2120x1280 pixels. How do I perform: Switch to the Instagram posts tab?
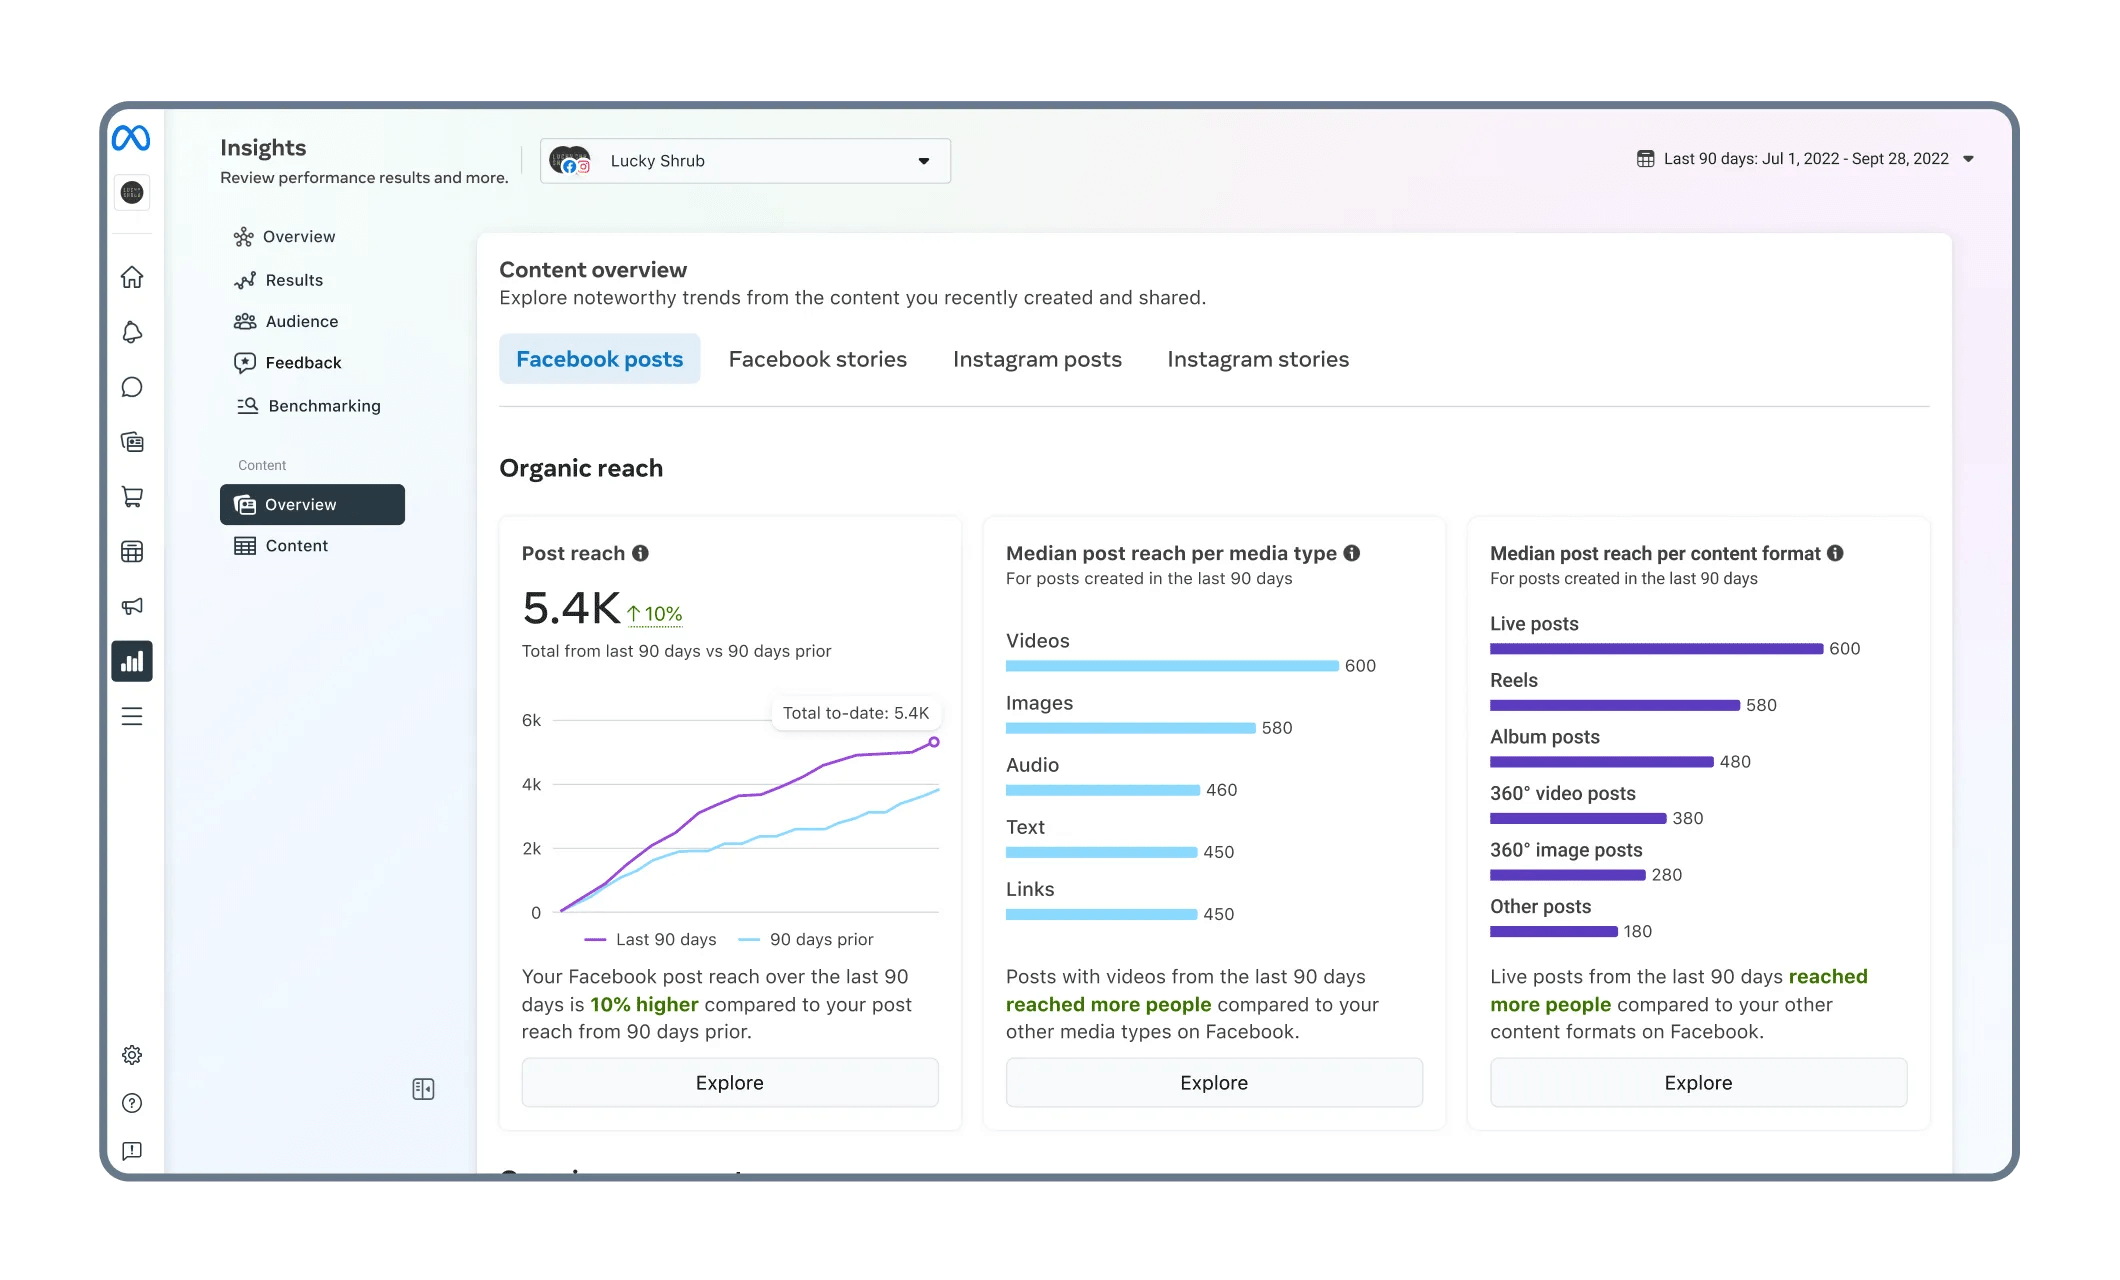tap(1037, 359)
